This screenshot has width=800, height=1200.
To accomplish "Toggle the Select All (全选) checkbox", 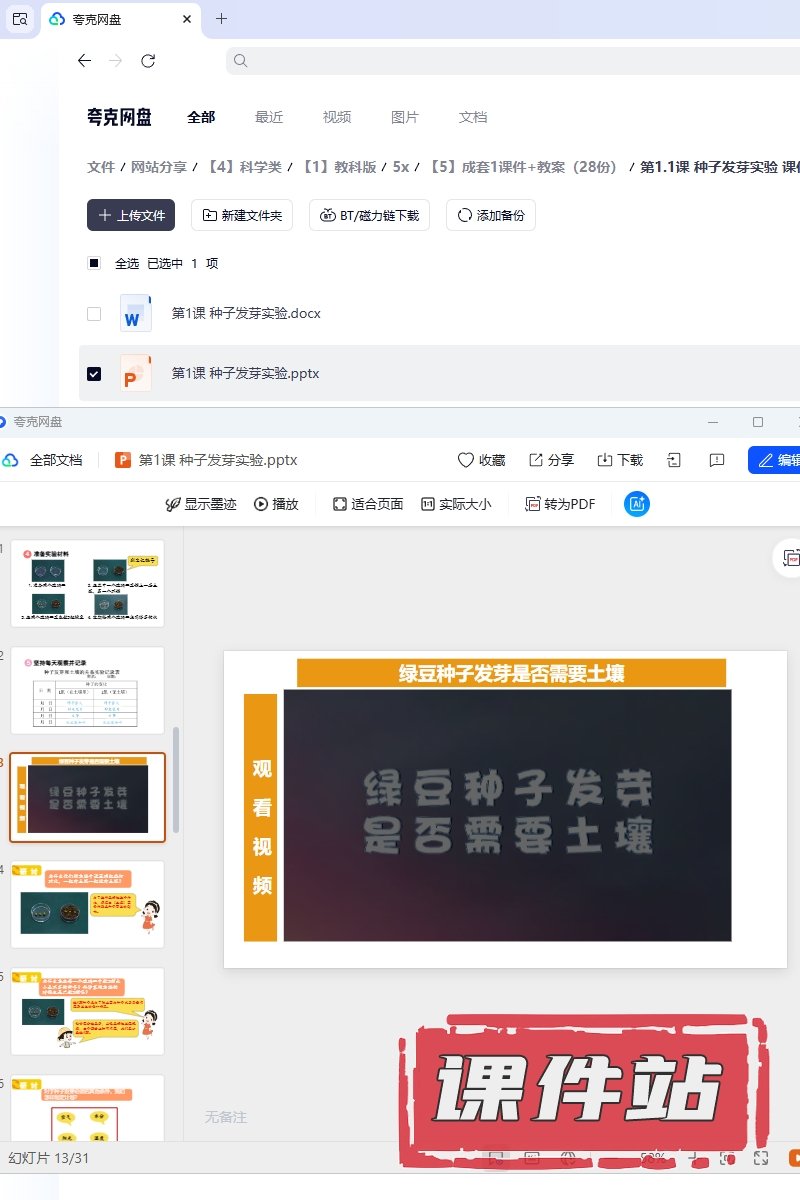I will (94, 264).
